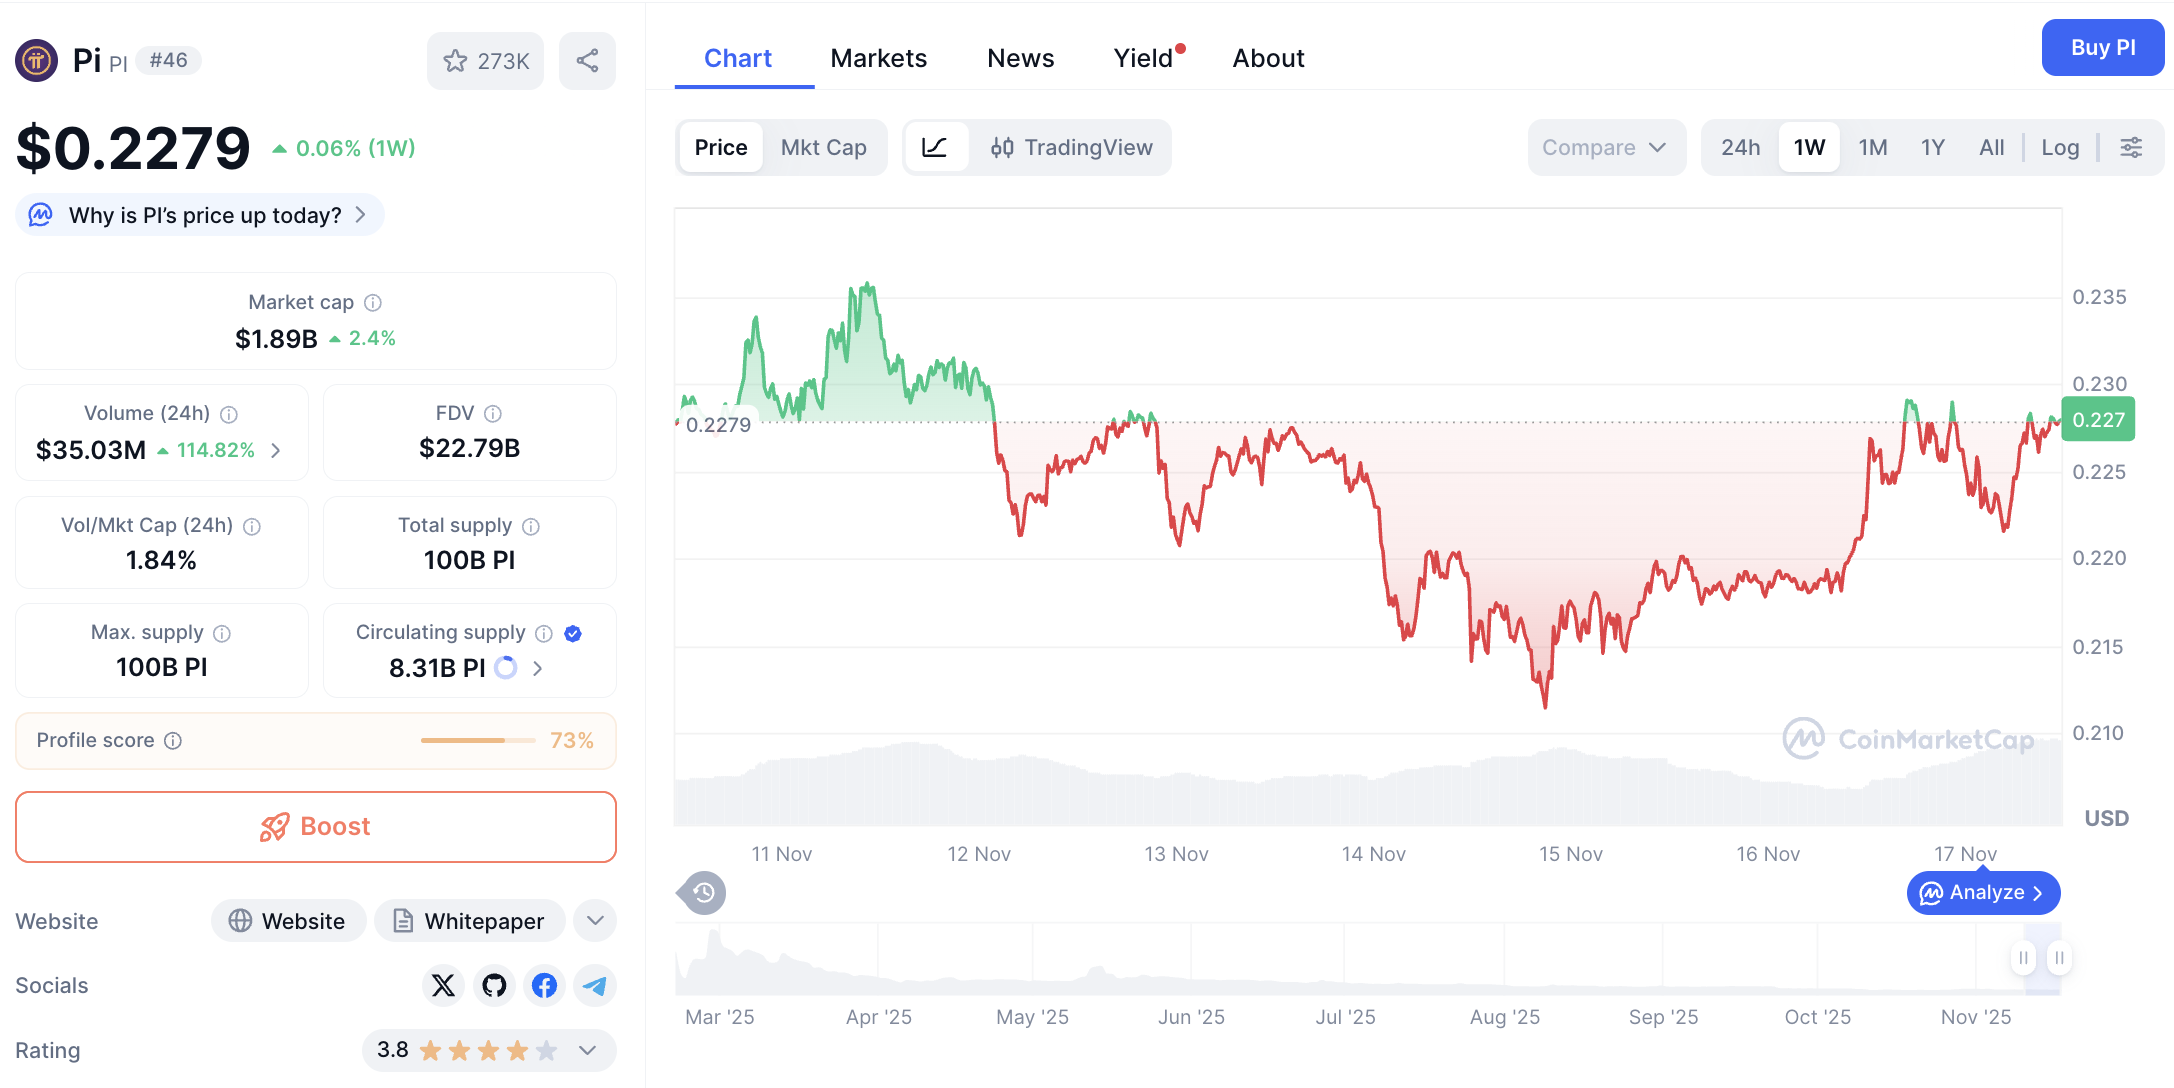Expand the Rating details chevron
This screenshot has height=1088, width=2174.
(586, 1050)
